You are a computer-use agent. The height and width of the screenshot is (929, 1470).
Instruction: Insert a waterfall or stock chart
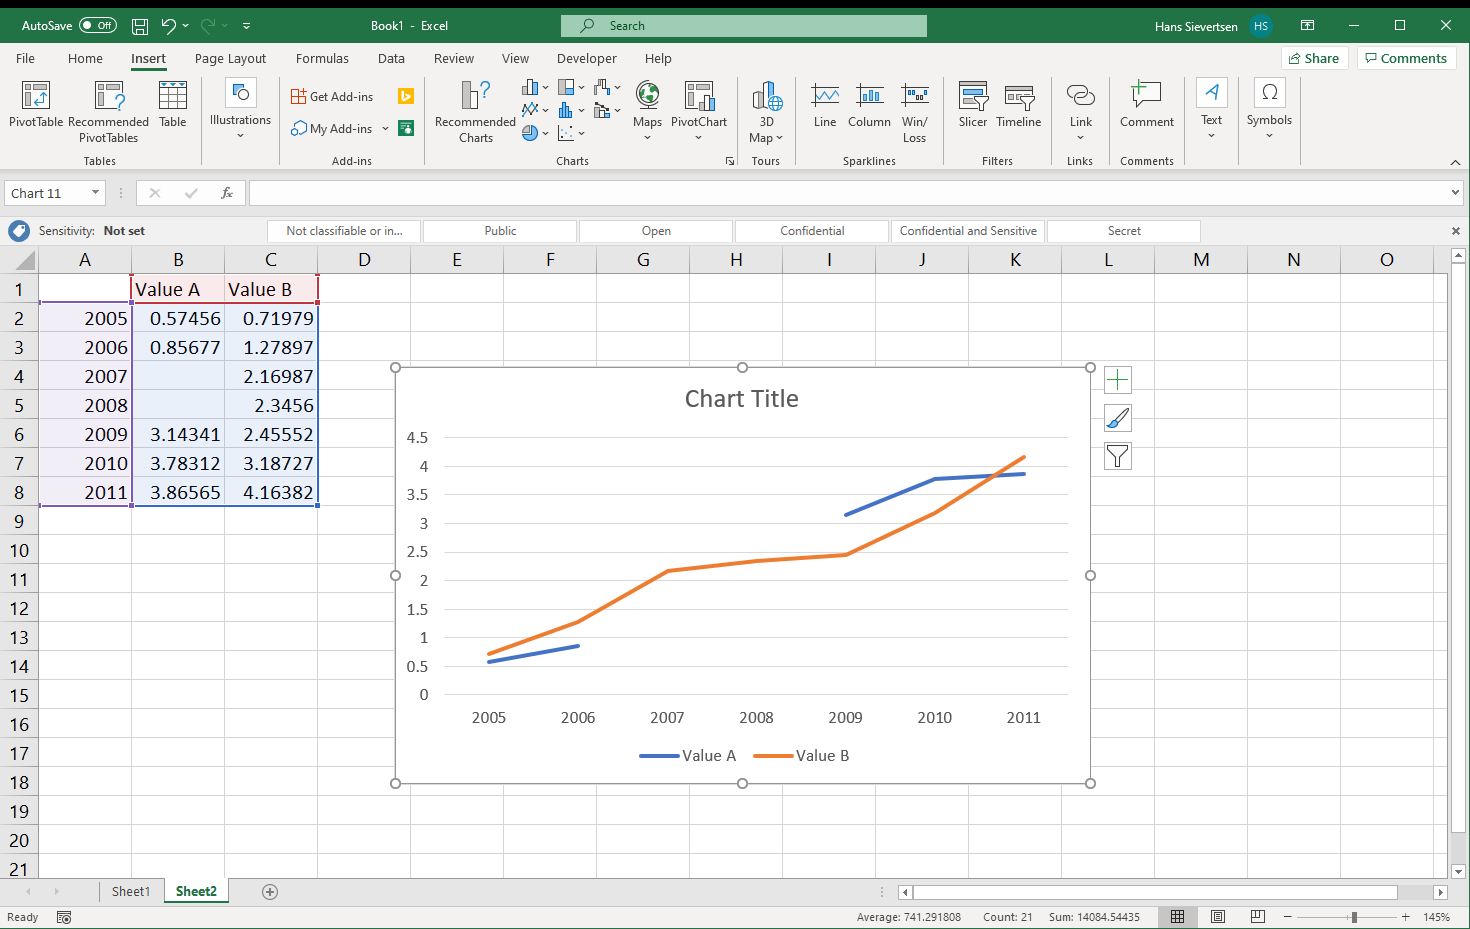click(x=607, y=88)
